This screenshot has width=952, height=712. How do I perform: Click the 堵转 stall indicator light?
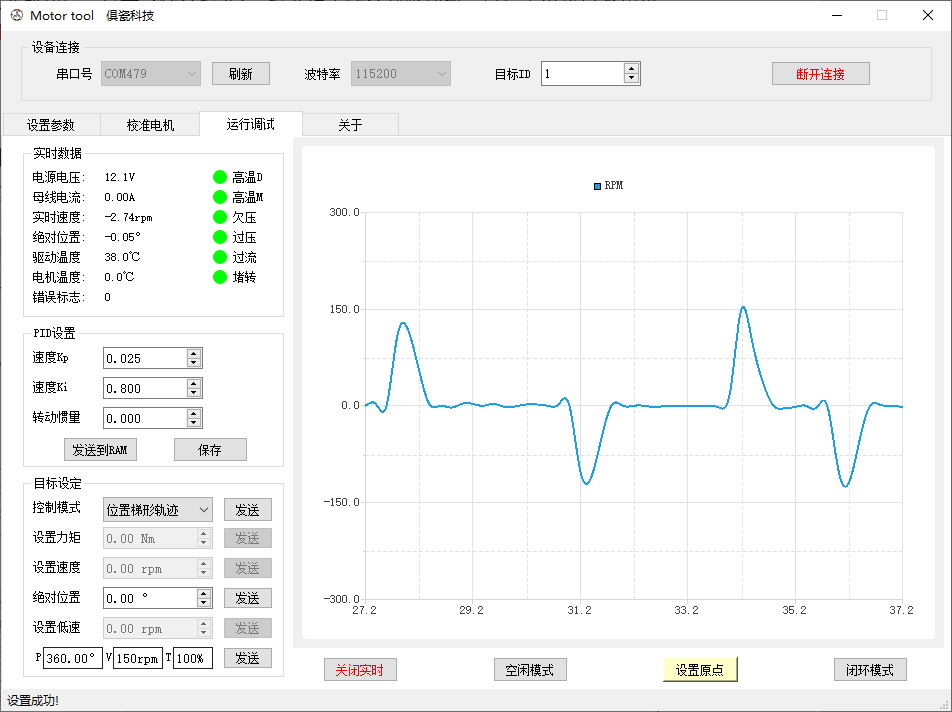(x=219, y=276)
